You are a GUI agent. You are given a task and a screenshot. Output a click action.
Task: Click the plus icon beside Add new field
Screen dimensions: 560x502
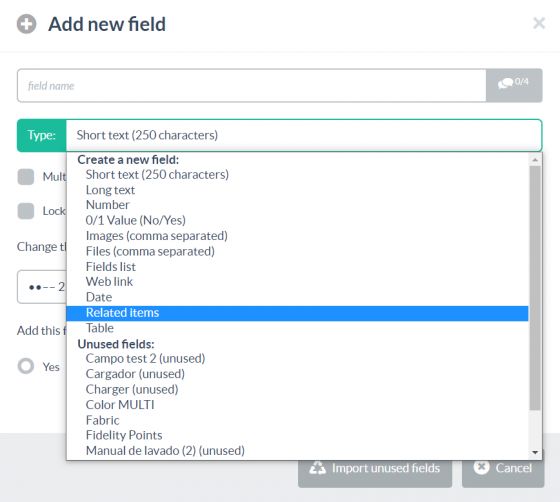tap(26, 24)
